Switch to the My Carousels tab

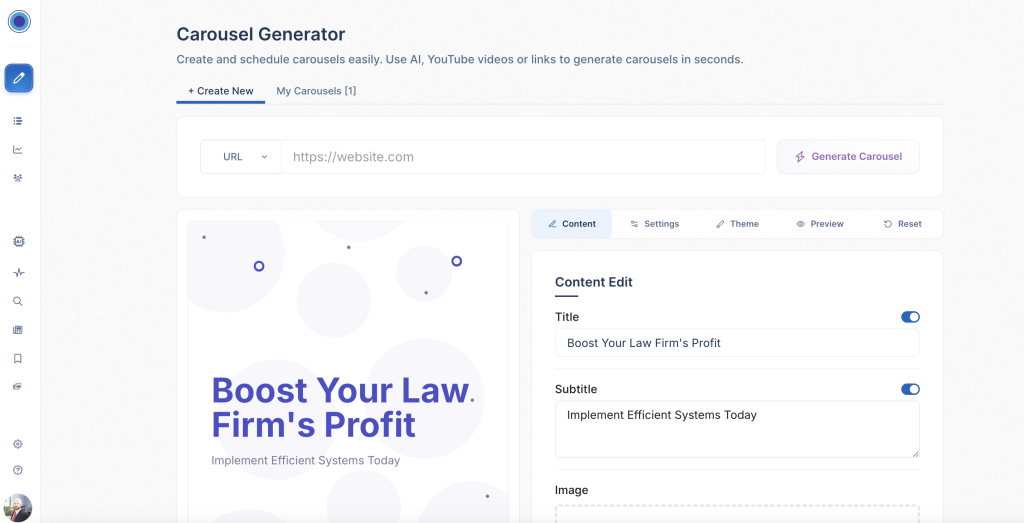[316, 91]
